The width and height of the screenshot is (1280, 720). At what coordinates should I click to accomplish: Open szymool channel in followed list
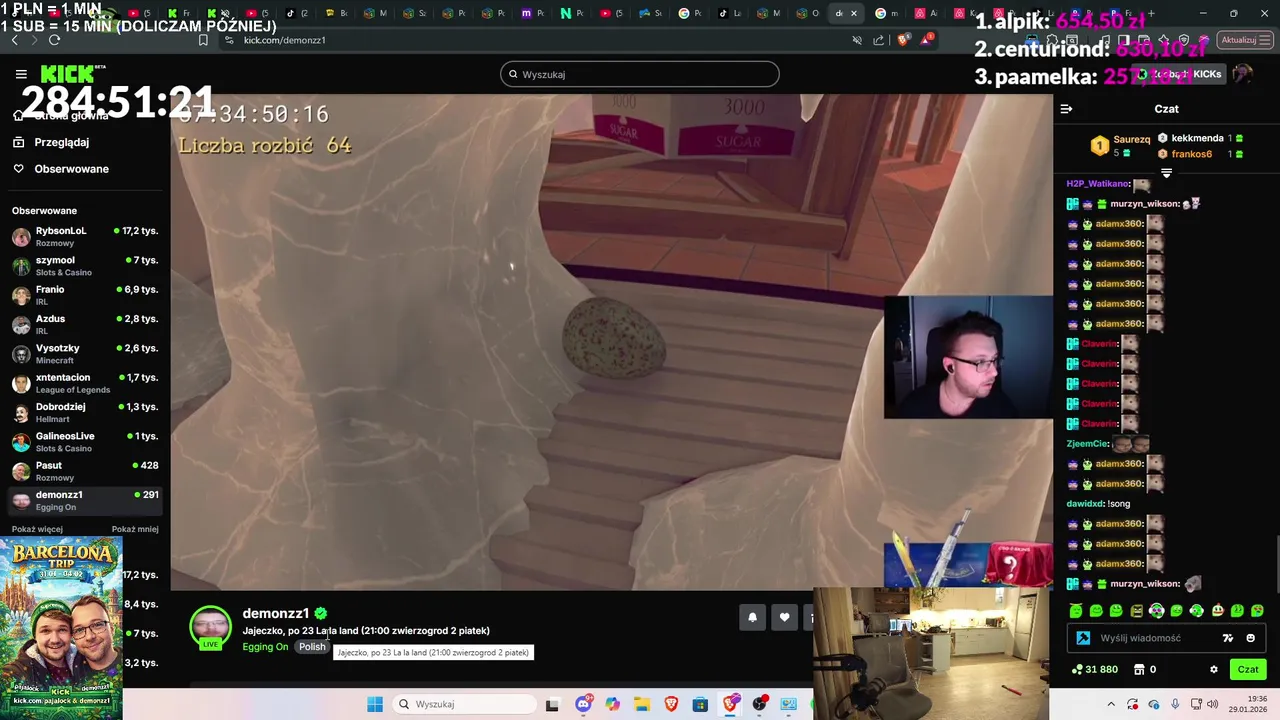[85, 266]
